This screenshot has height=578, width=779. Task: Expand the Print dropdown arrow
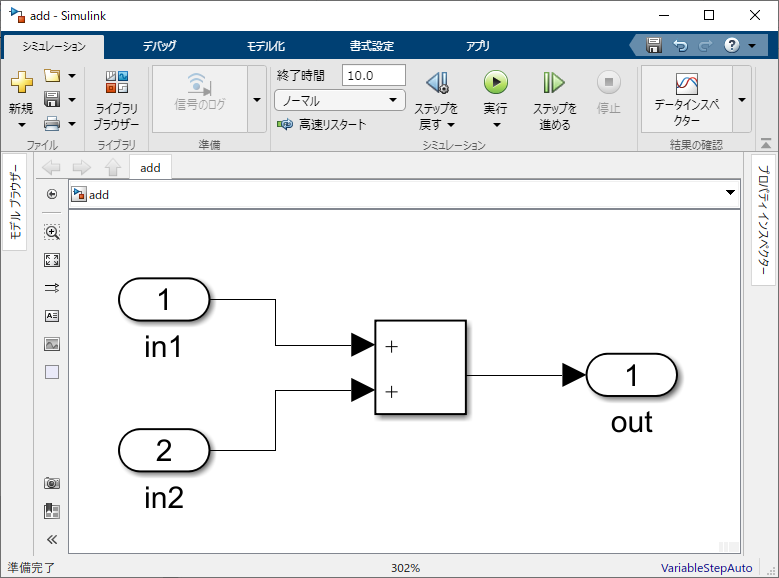tap(72, 123)
